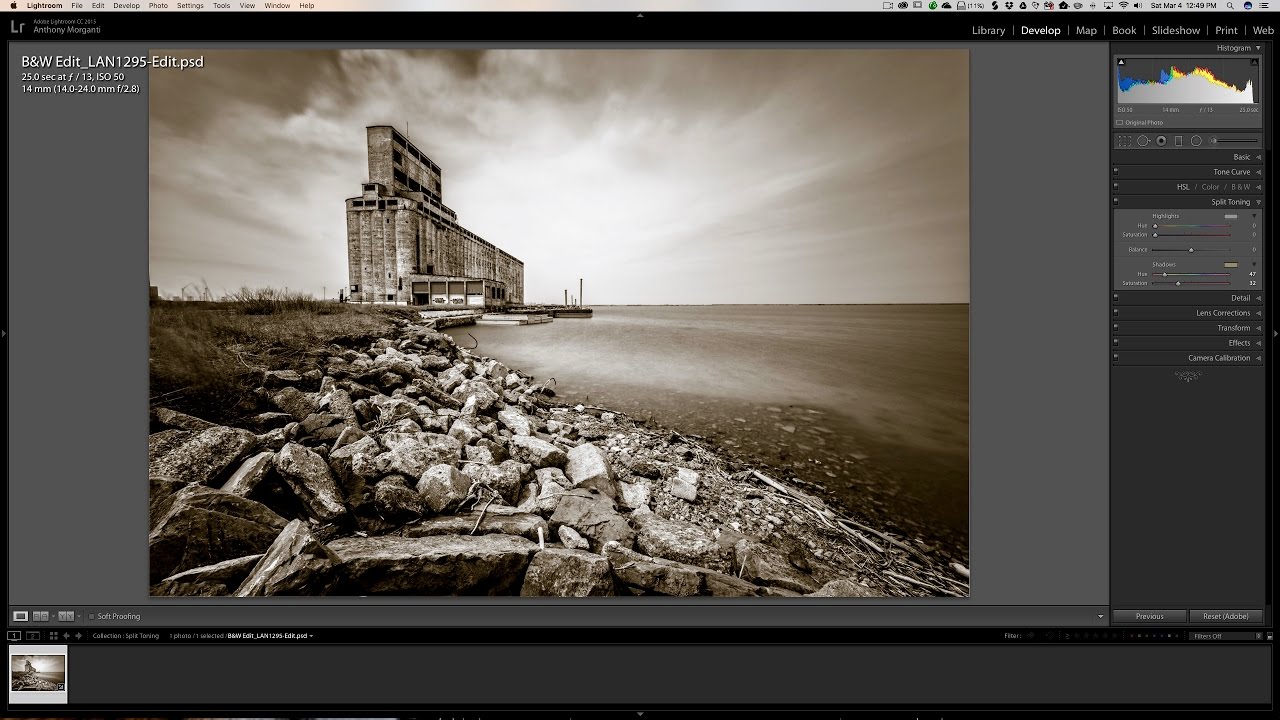
Task: Toggle Tone Curve panel on/off switch
Action: click(1116, 172)
